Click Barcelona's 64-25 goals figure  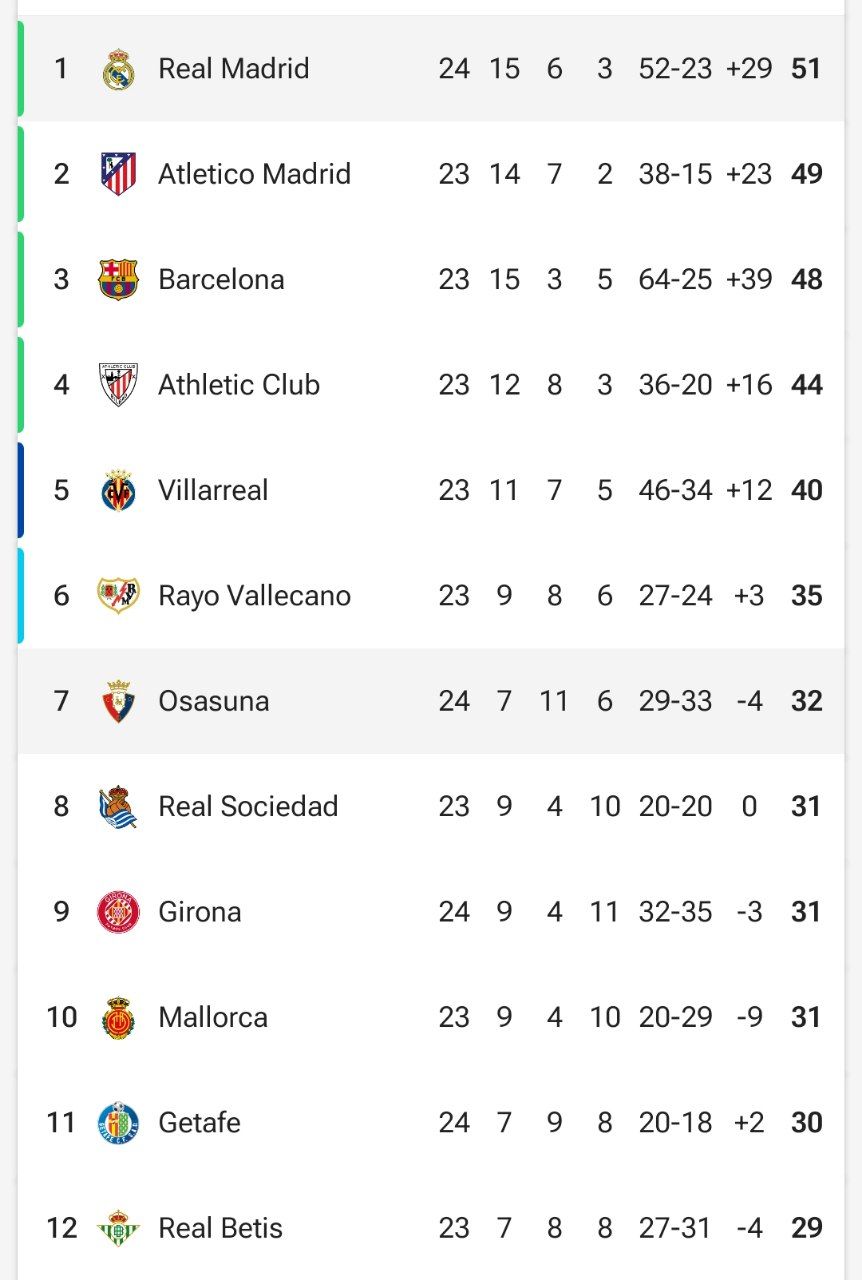676,279
